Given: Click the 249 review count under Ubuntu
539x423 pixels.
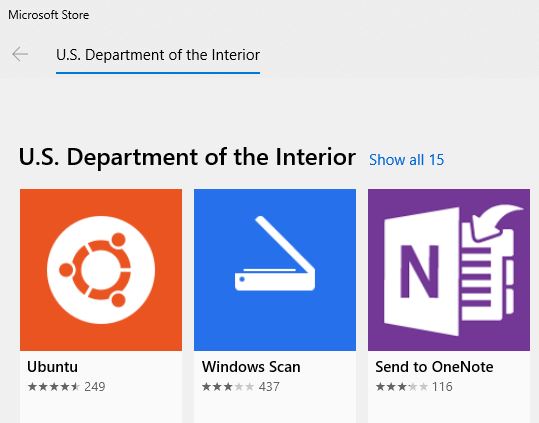Looking at the screenshot, I should click(x=95, y=387).
